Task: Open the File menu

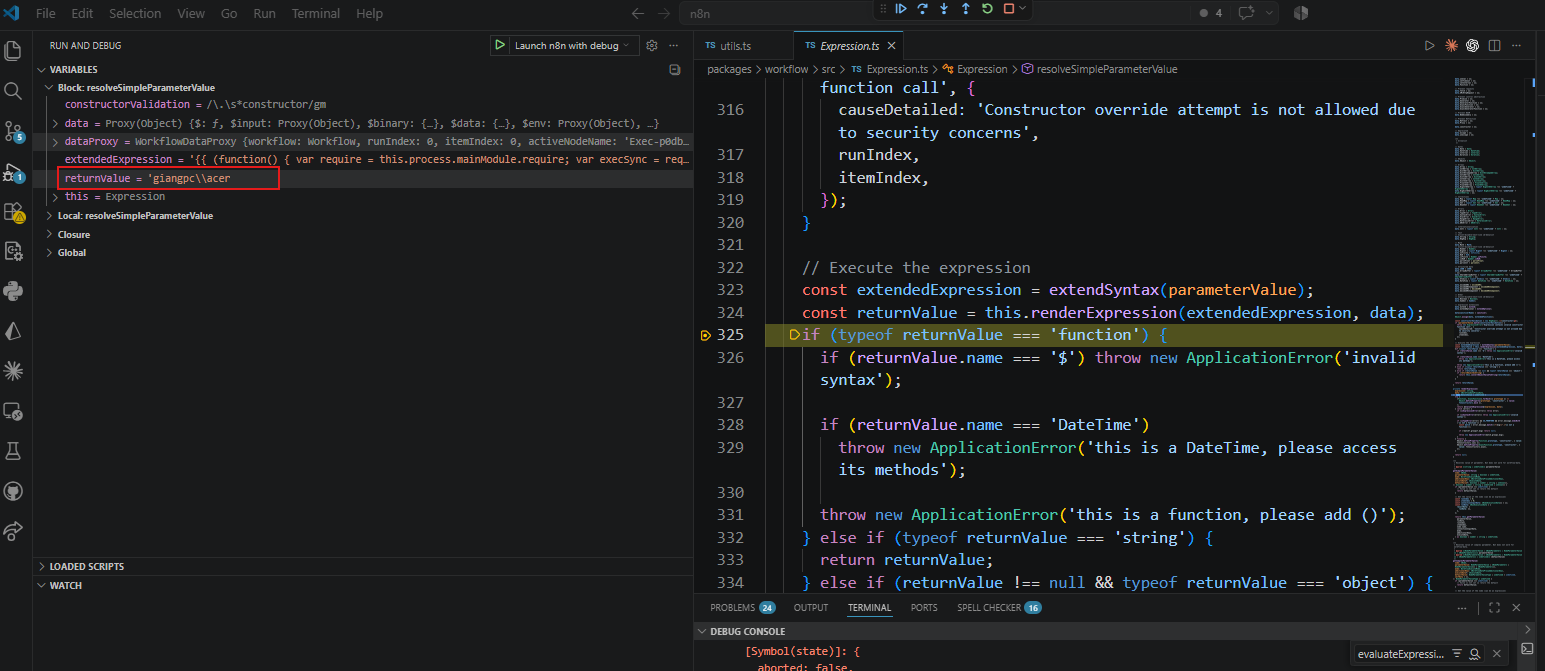Action: 45,13
